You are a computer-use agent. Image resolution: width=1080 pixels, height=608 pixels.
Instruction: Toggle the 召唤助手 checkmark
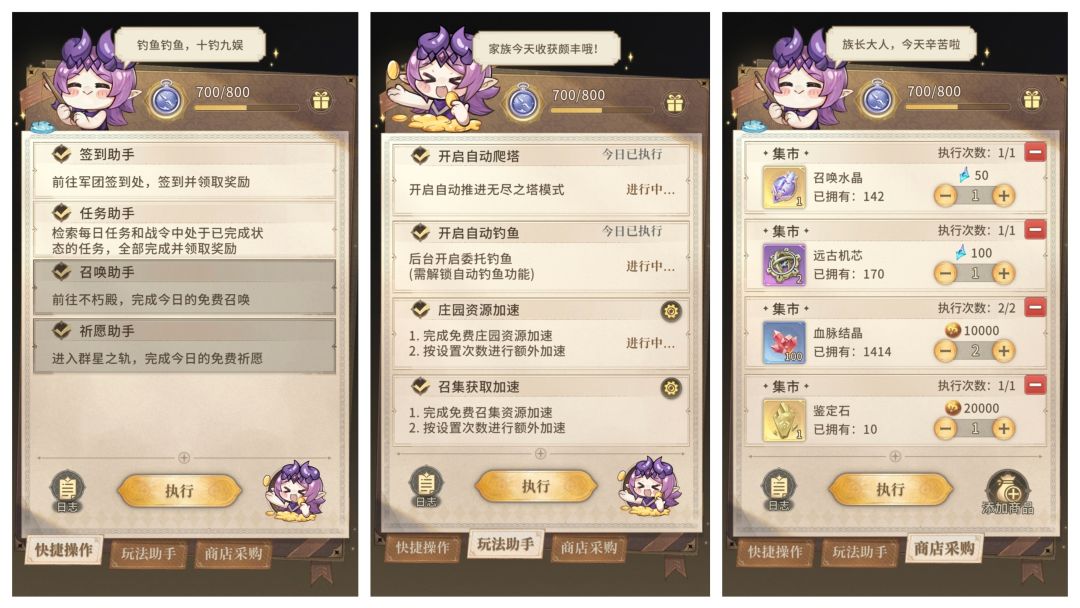(62, 271)
